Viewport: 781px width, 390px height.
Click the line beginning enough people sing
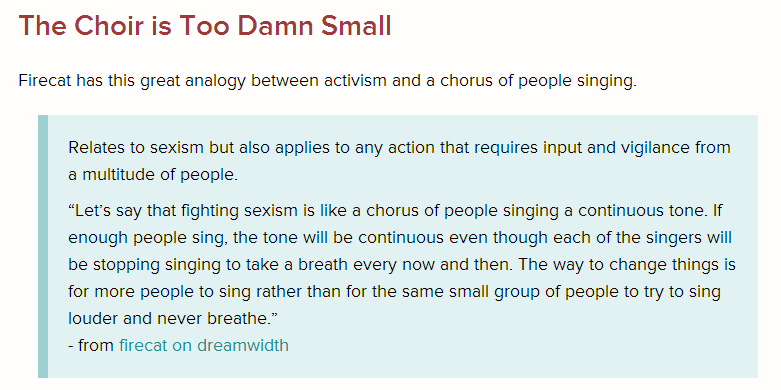click(x=400, y=238)
